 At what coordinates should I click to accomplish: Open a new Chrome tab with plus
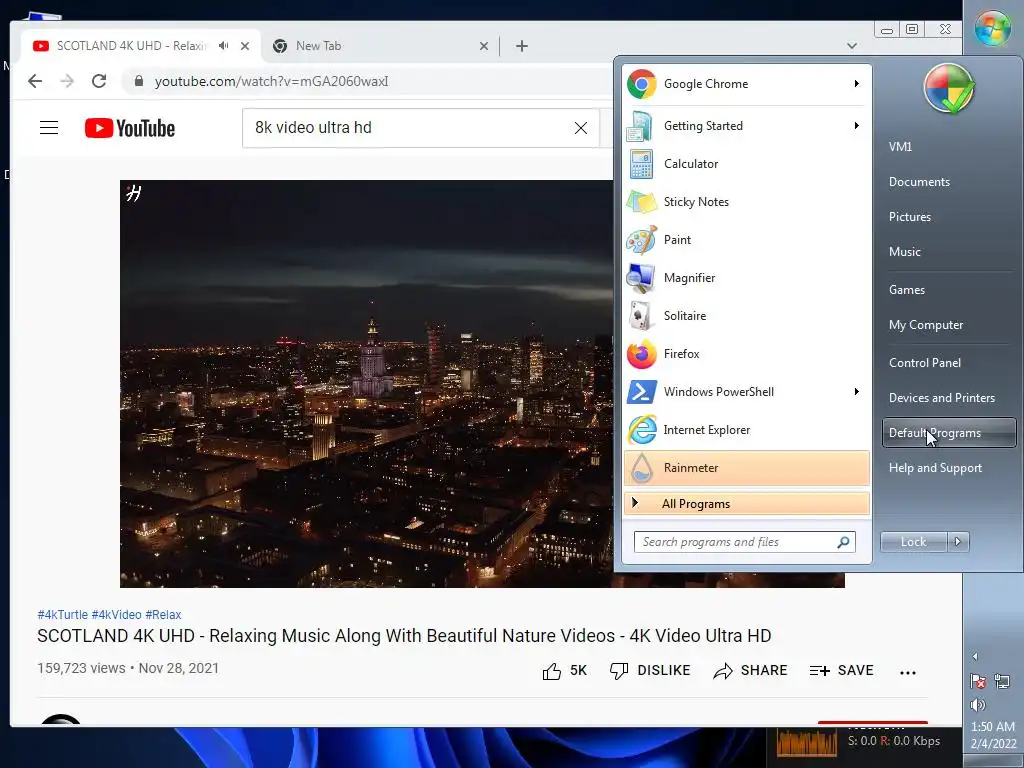tap(522, 46)
